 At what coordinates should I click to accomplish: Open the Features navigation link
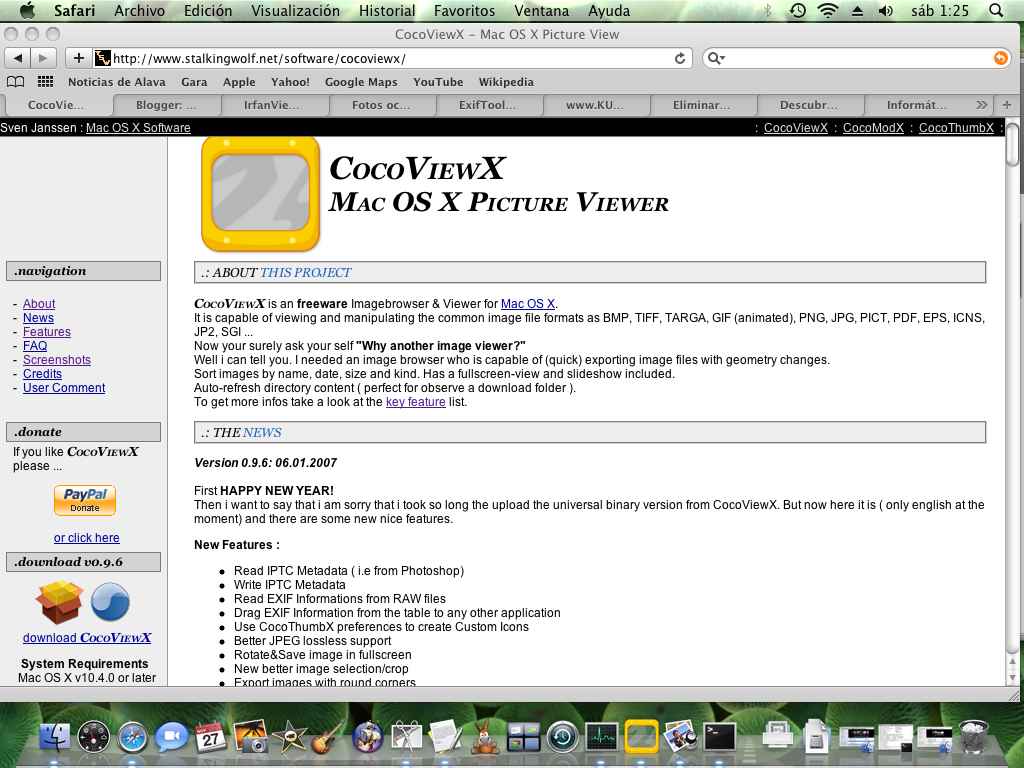coord(47,332)
